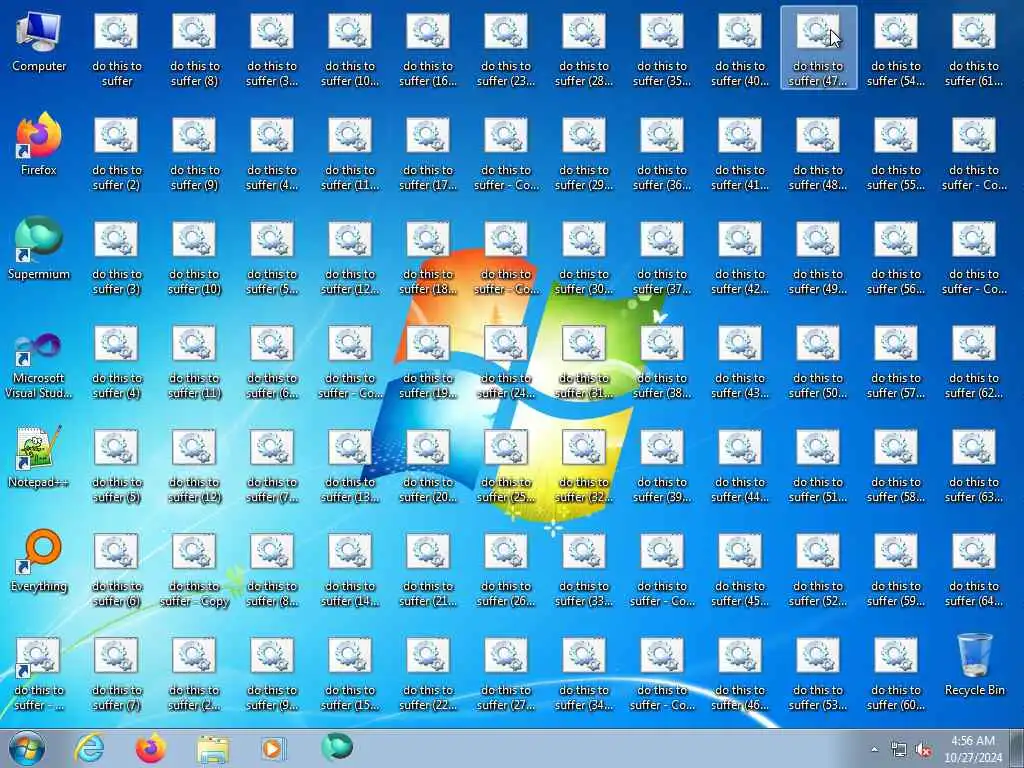
Task: Select the "do this to suffer - Copy" file
Action: point(195,570)
